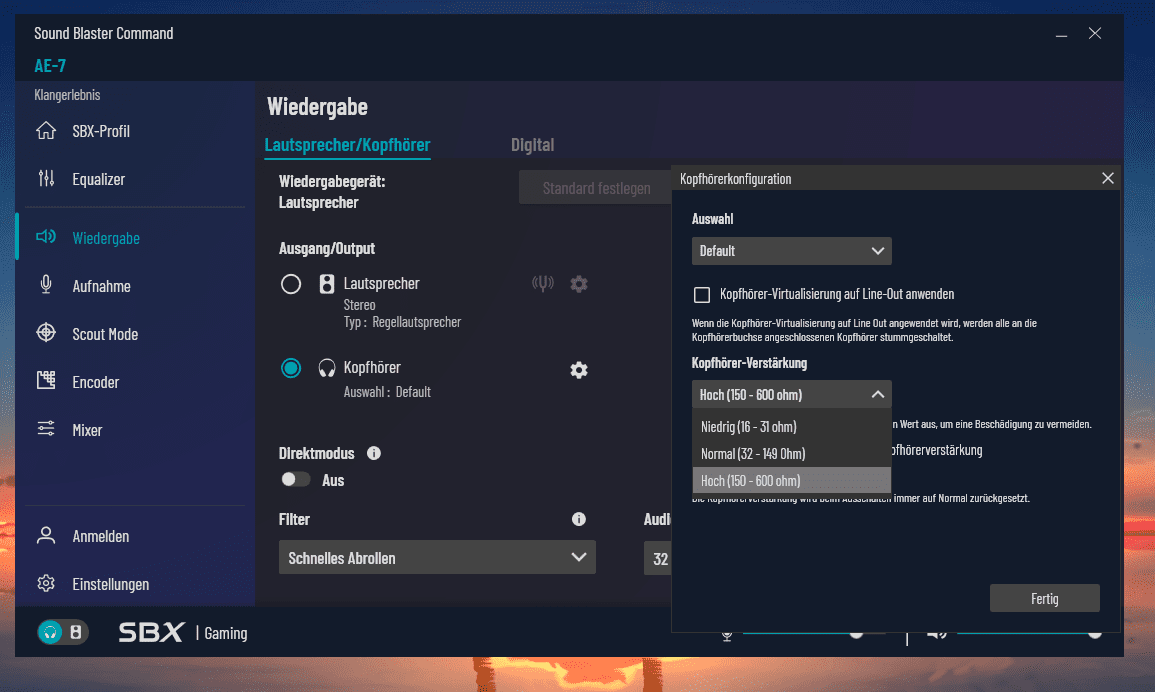Toggle headphone/speaker output switch in bottom bar

click(x=63, y=632)
